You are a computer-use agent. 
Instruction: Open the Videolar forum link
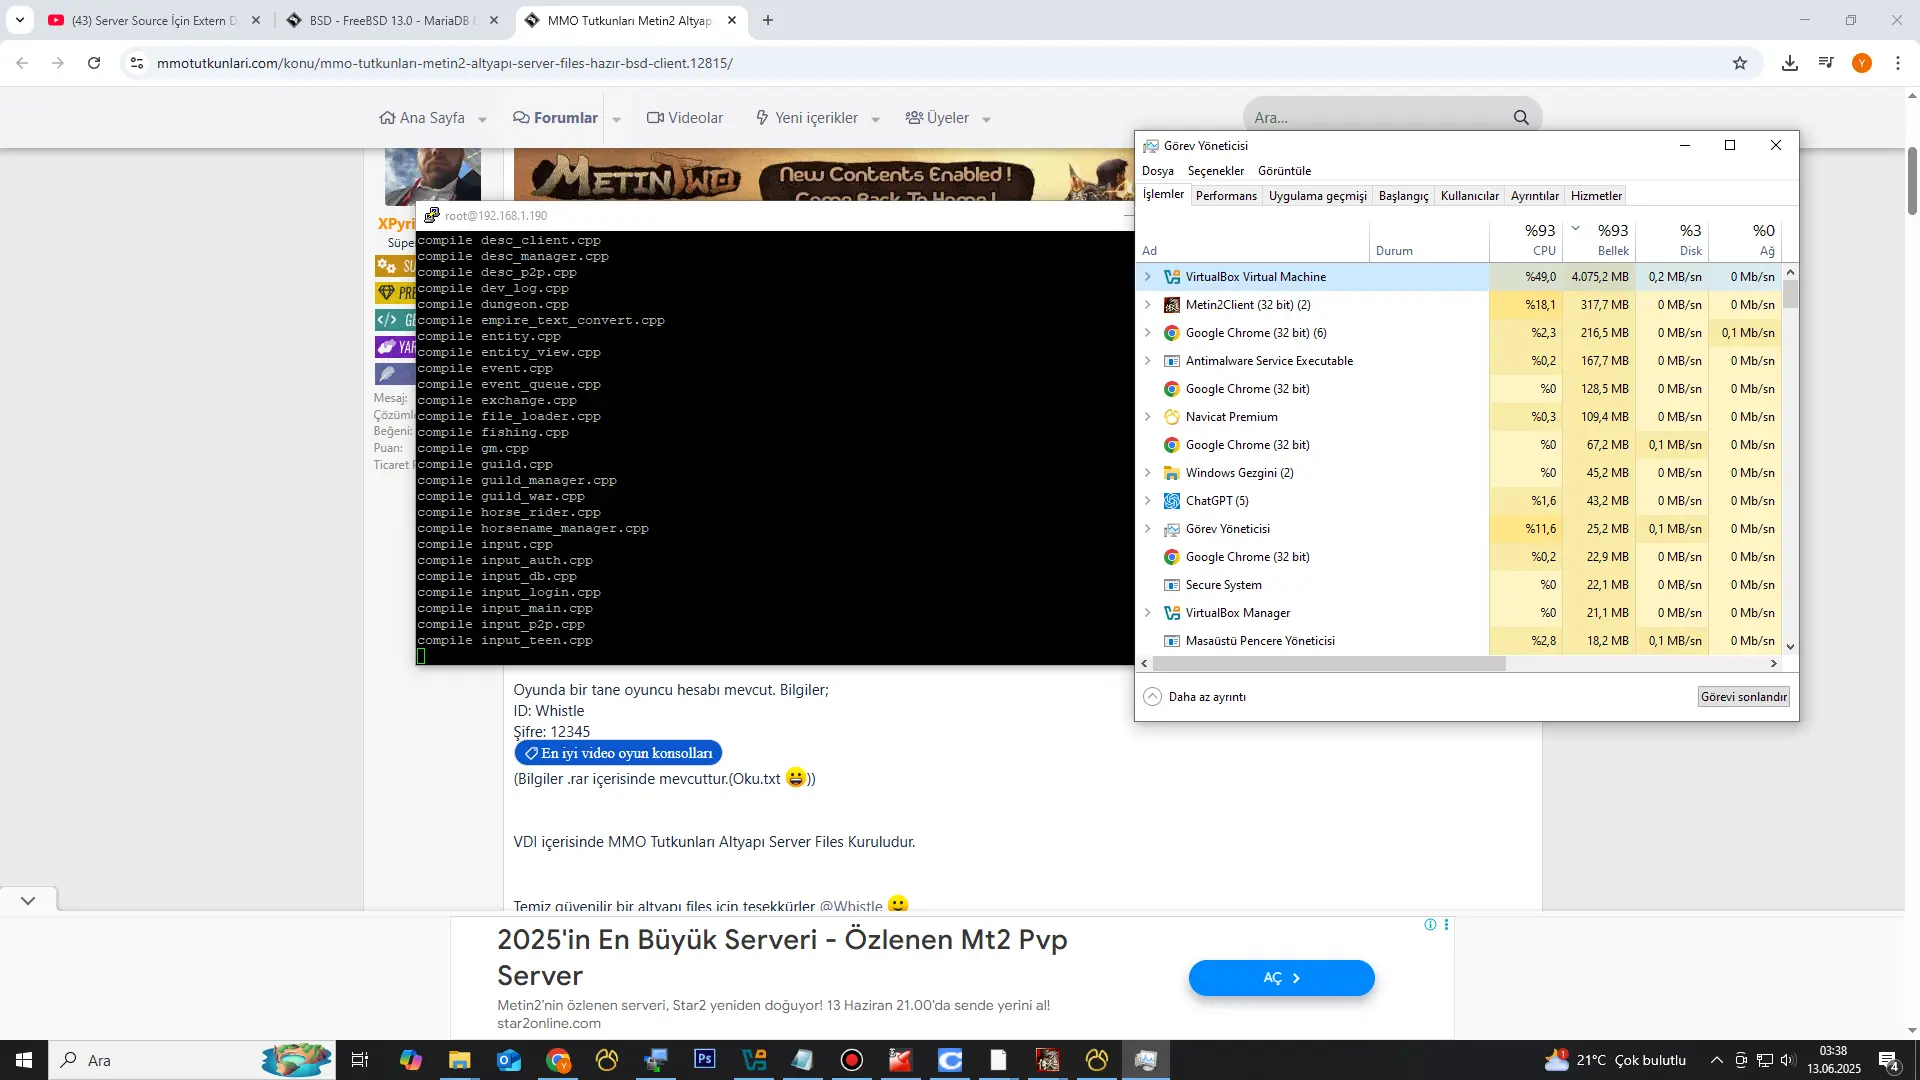tap(685, 118)
